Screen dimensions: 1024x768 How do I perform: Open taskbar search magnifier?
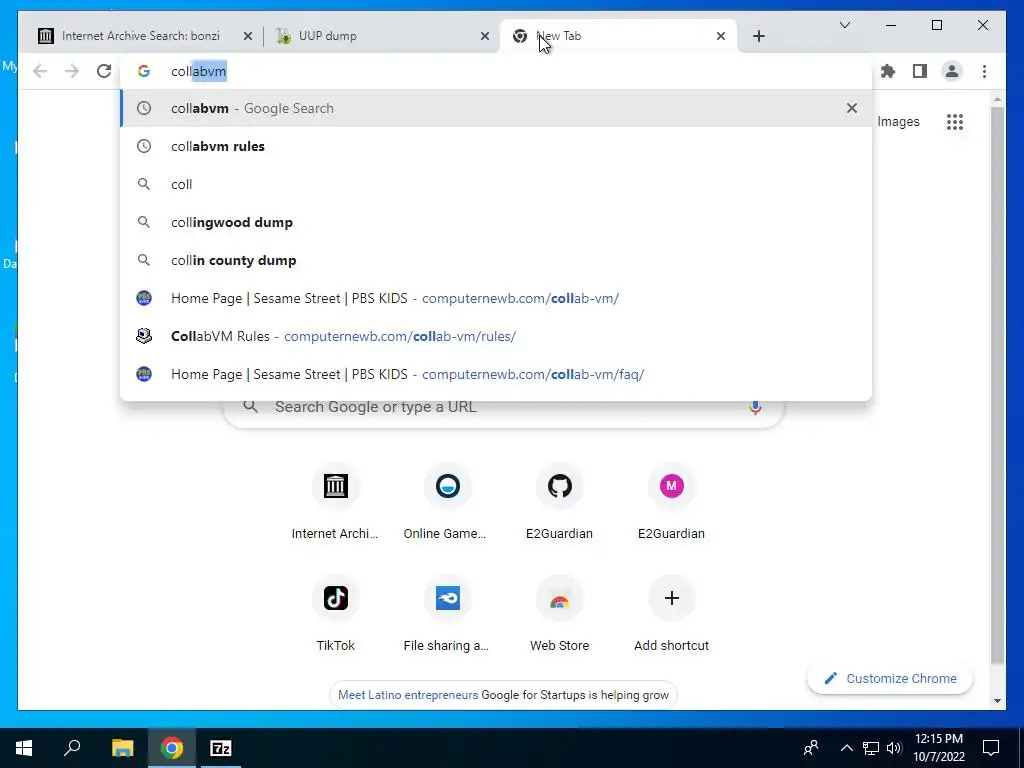pos(72,748)
